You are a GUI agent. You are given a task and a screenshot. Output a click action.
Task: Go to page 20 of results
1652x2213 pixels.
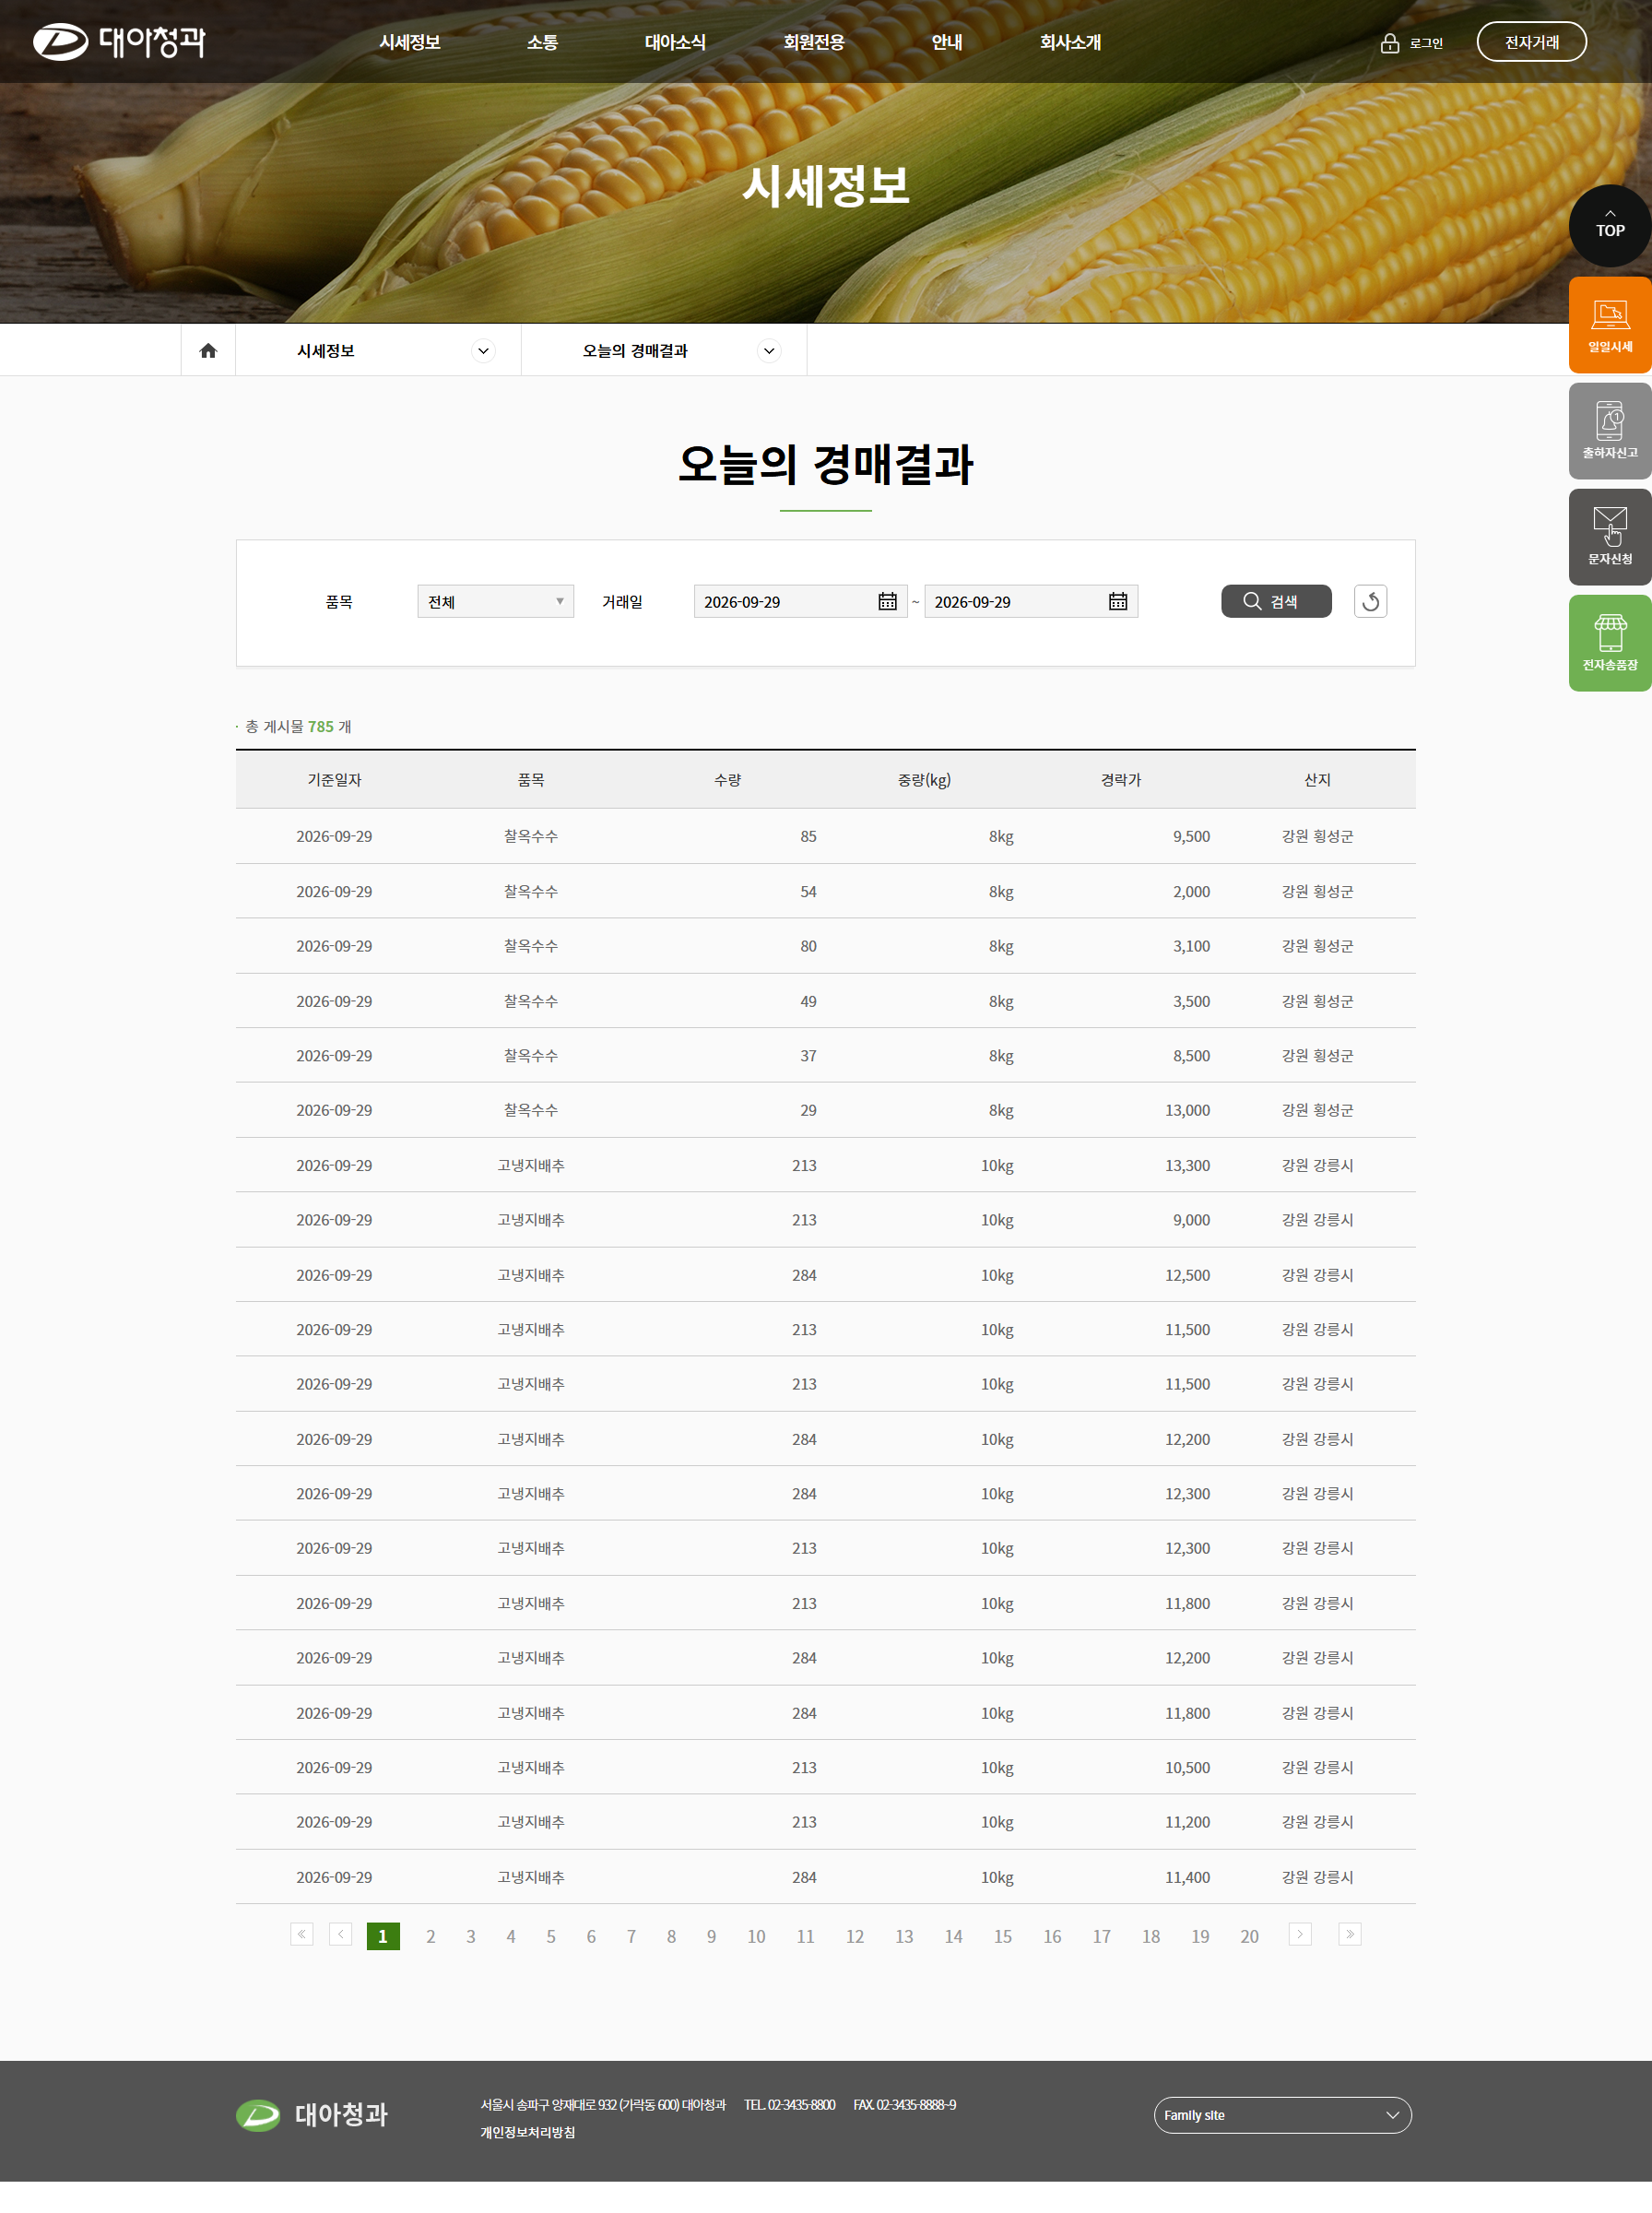1249,1936
